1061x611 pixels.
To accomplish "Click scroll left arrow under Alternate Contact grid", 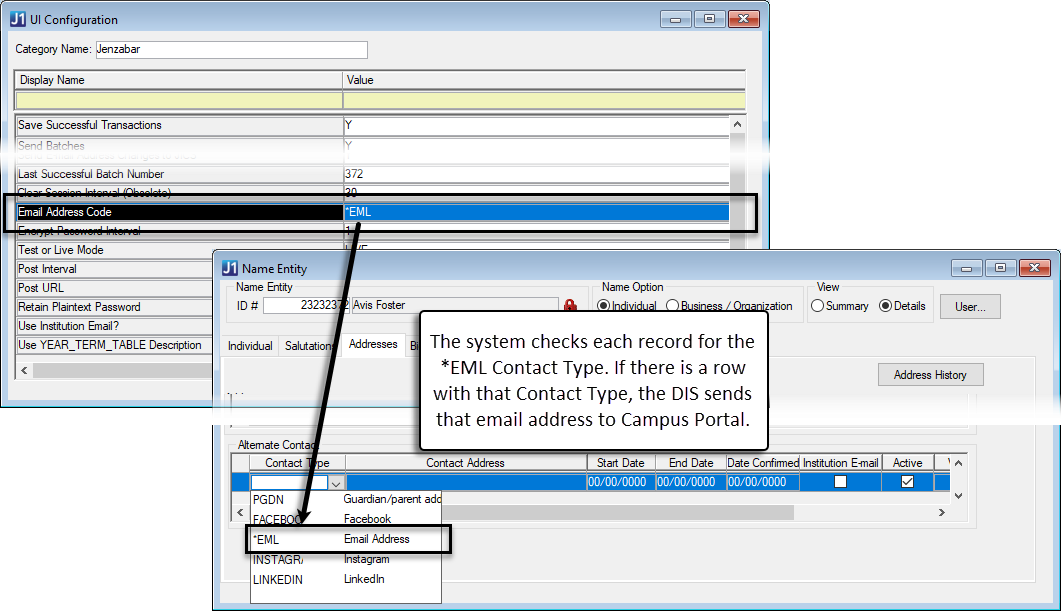I will click(x=240, y=512).
